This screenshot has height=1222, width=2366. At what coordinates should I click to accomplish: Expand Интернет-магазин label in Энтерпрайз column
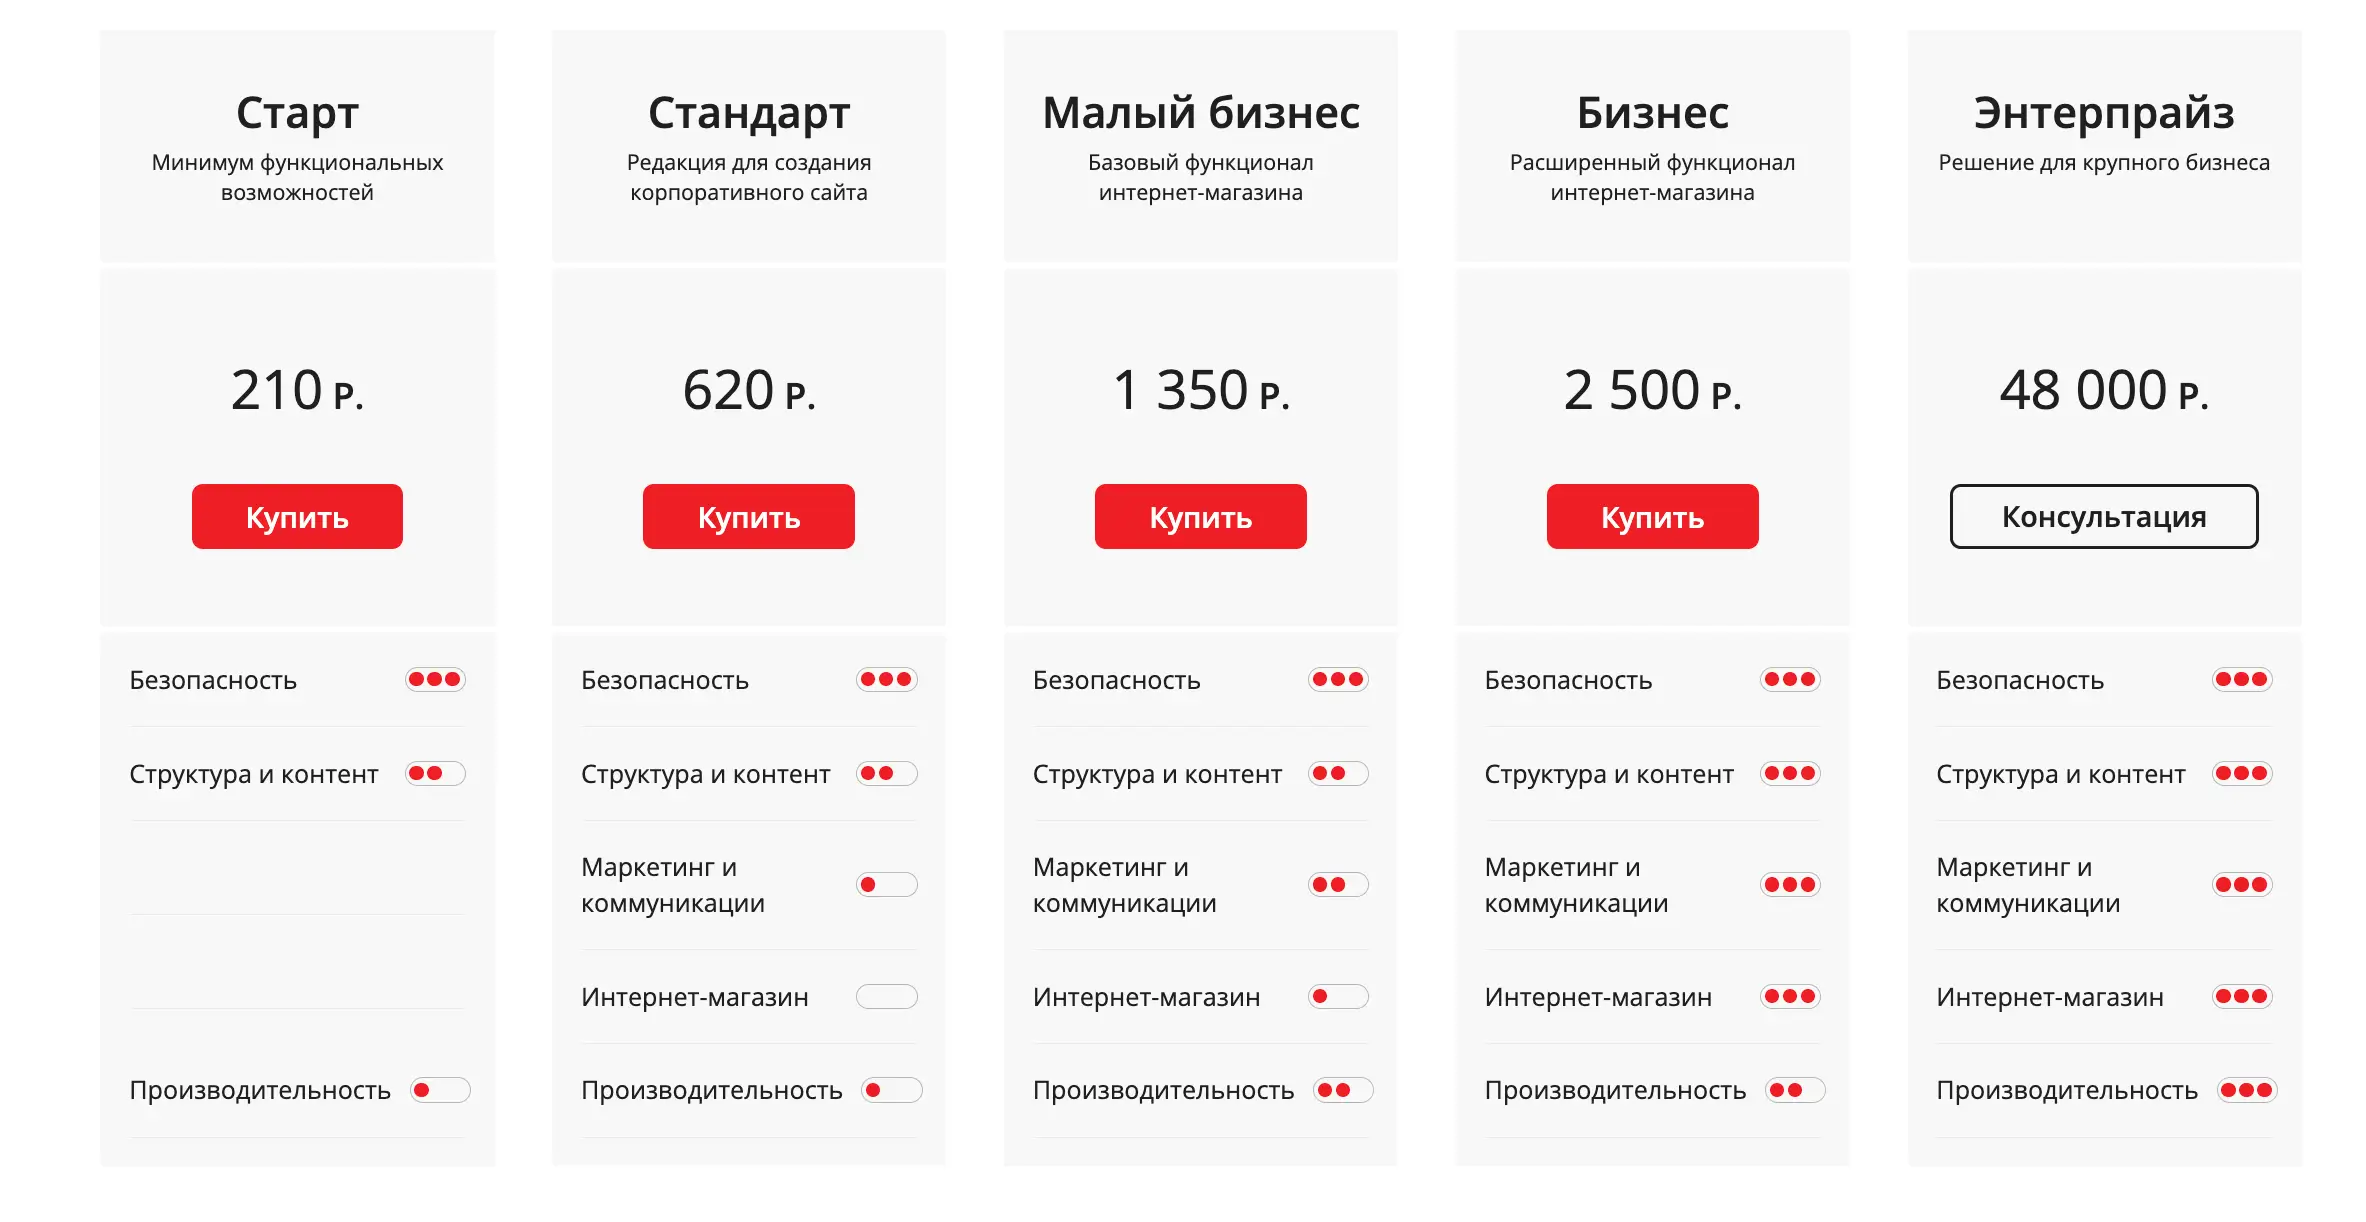tap(2049, 998)
